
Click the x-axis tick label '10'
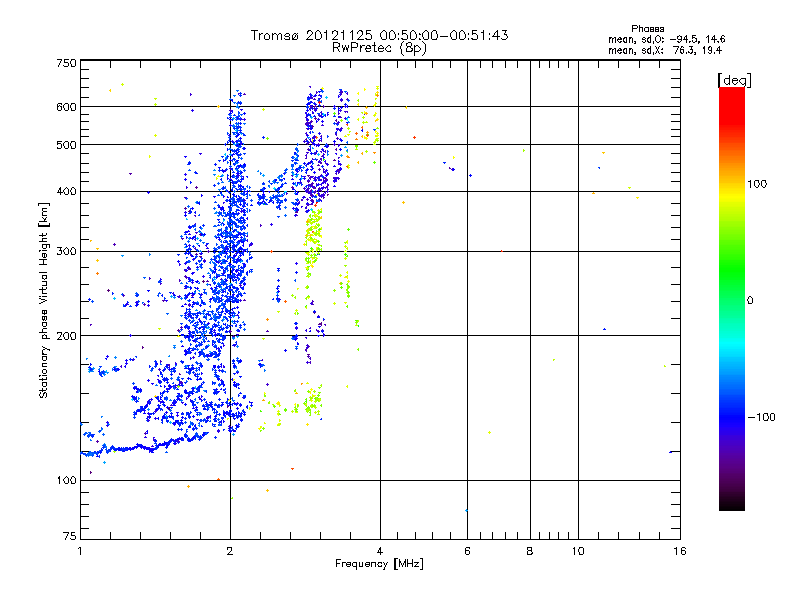(x=578, y=551)
